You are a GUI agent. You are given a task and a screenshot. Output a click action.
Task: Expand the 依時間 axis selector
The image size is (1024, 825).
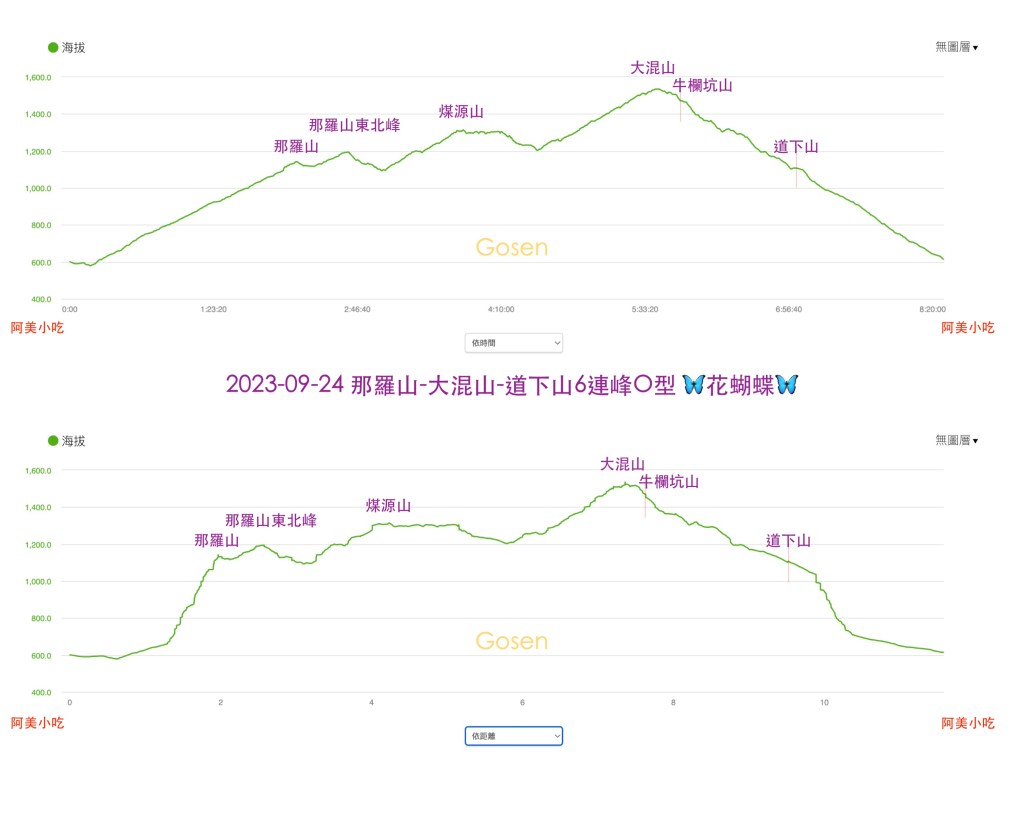point(514,343)
